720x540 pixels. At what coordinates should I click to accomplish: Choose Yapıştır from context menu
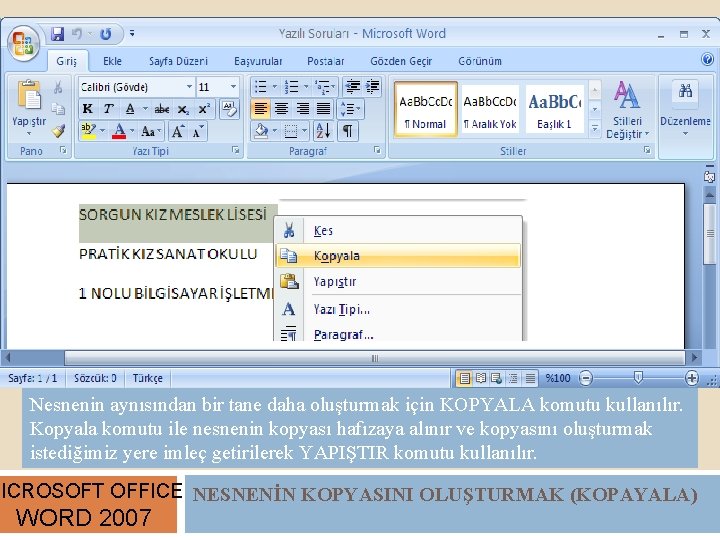point(398,281)
